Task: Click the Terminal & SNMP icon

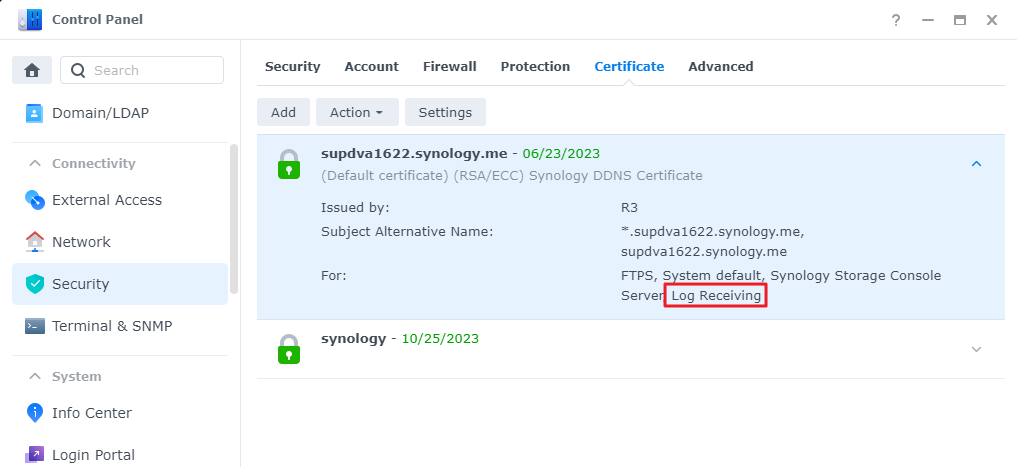Action: pyautogui.click(x=34, y=326)
